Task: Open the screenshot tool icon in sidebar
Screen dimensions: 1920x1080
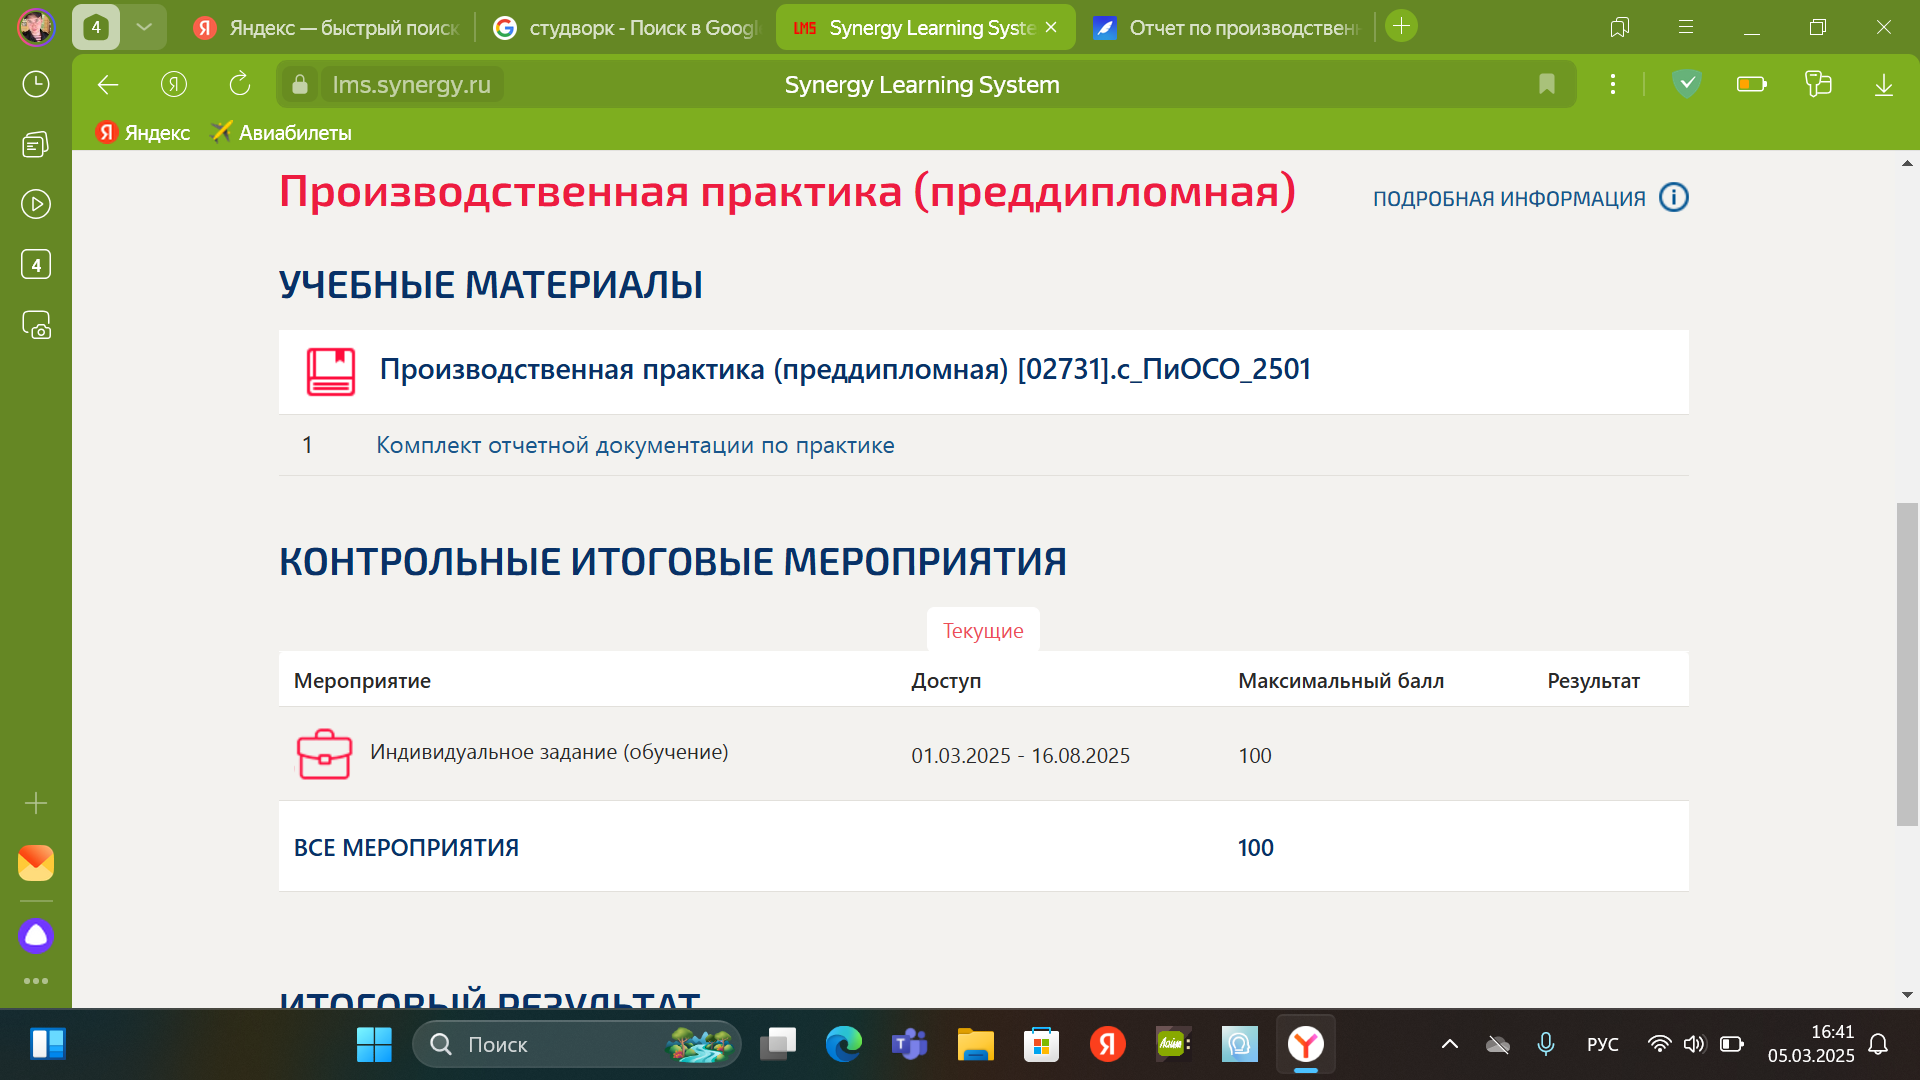Action: 36,326
